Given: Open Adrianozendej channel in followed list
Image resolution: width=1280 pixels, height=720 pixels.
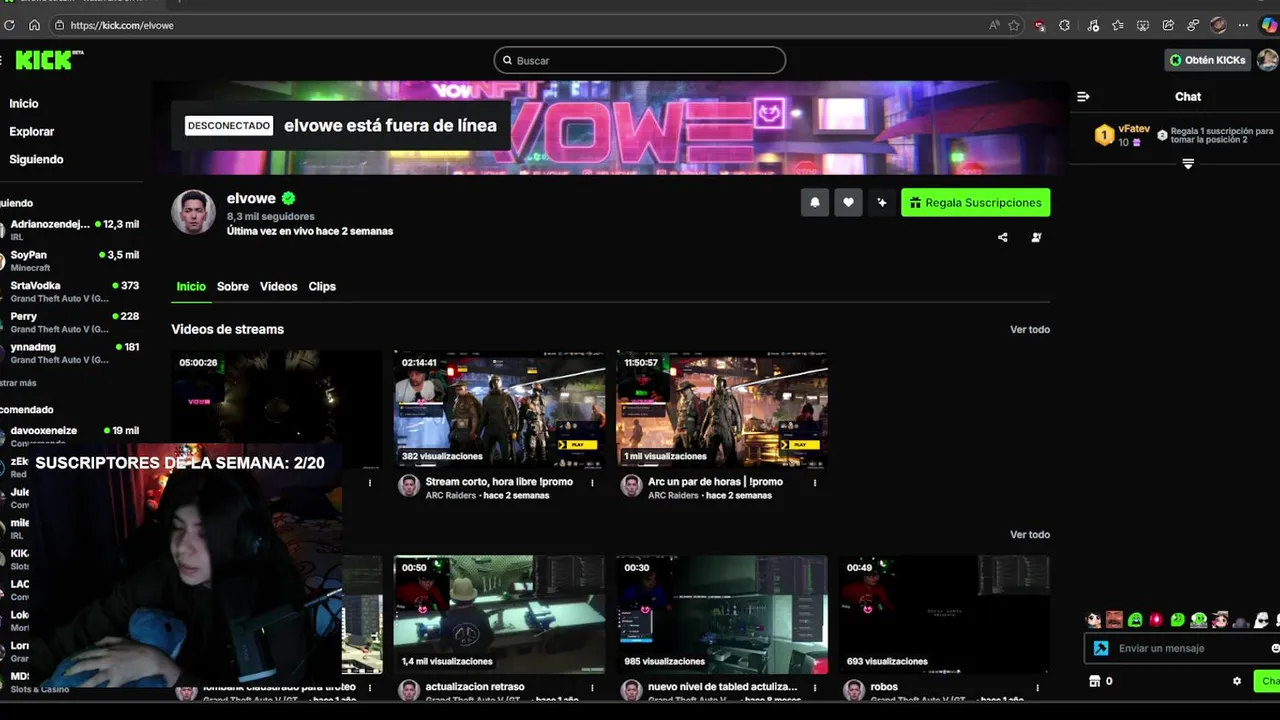Looking at the screenshot, I should (70, 230).
